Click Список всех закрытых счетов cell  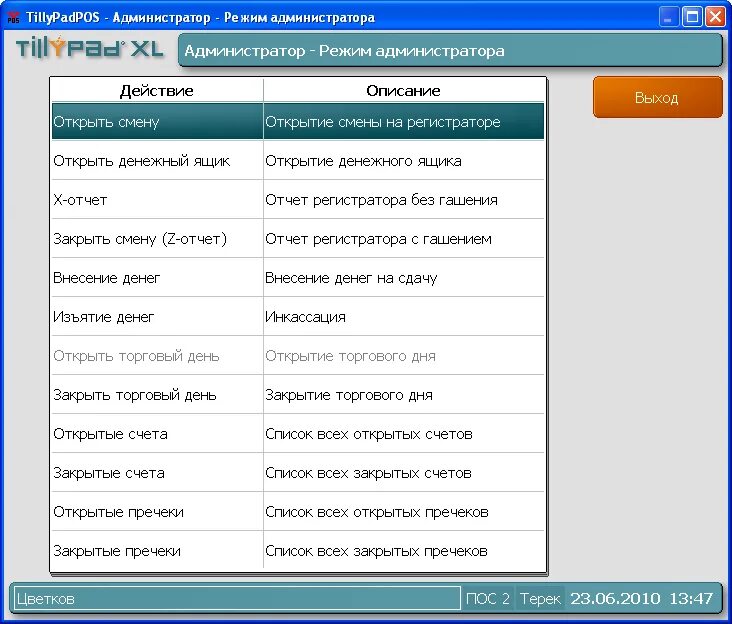(404, 472)
